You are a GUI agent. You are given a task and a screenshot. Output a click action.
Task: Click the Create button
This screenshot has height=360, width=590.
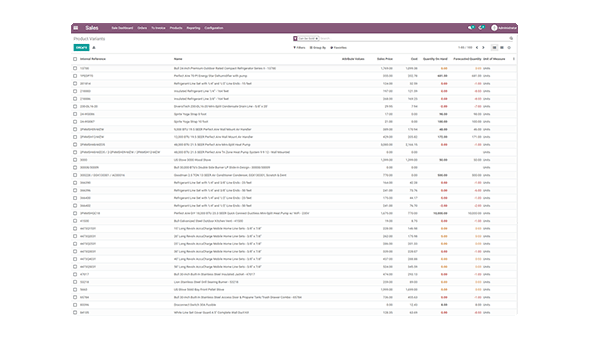click(x=81, y=48)
